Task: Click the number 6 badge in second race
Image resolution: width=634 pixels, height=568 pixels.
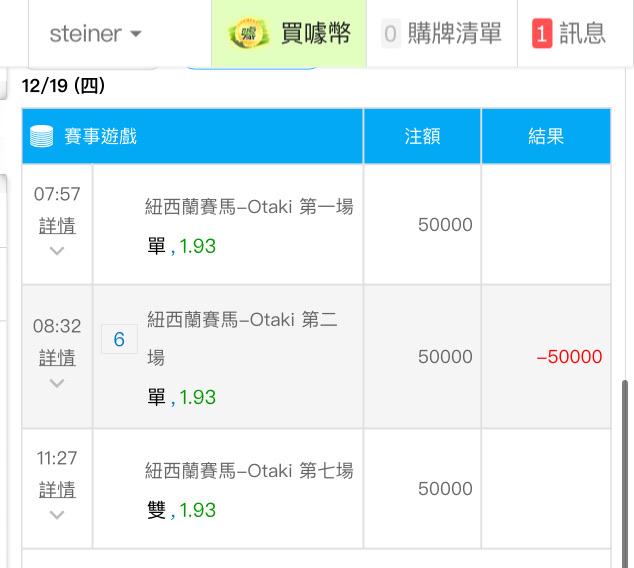Action: click(119, 340)
